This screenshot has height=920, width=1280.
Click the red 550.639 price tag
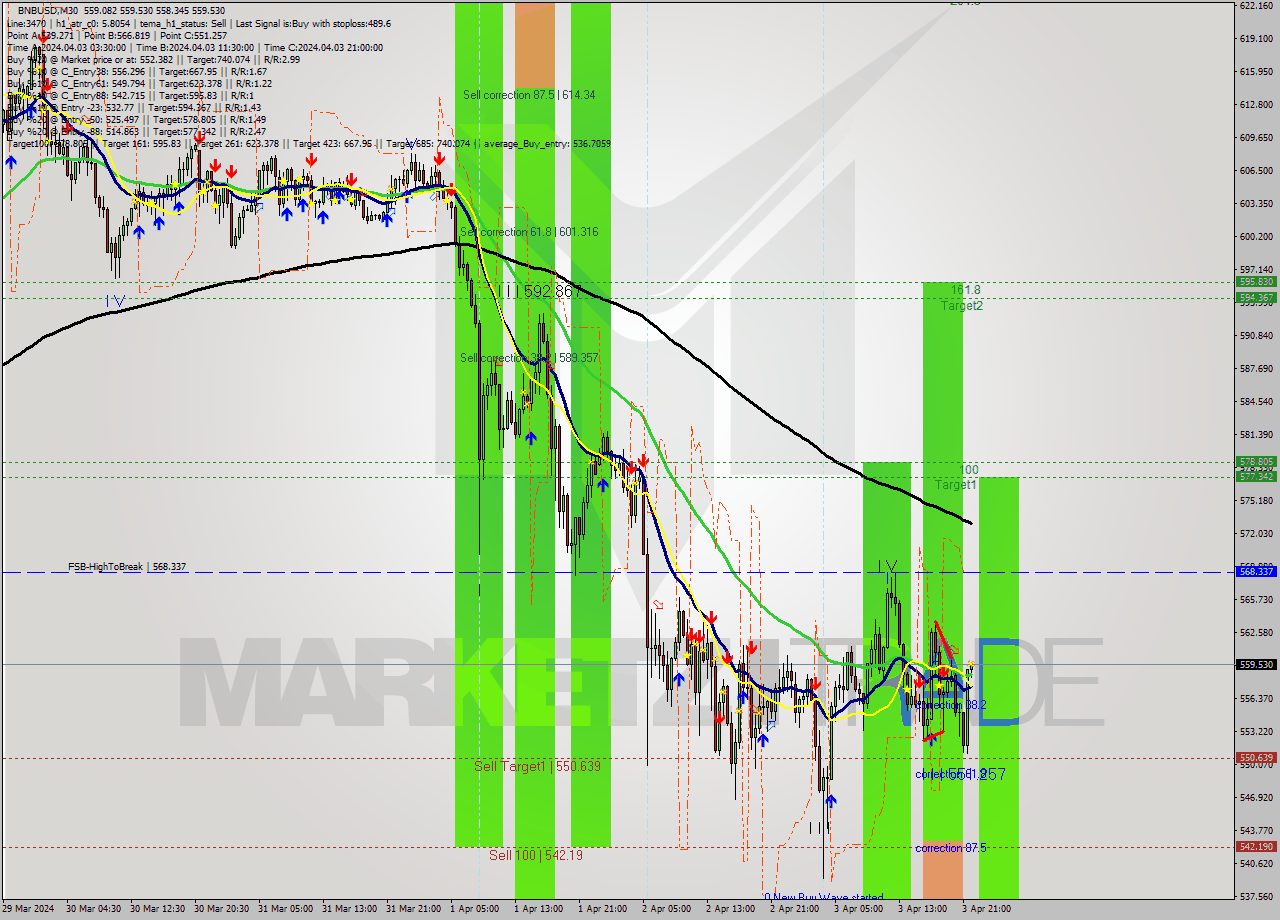1256,758
